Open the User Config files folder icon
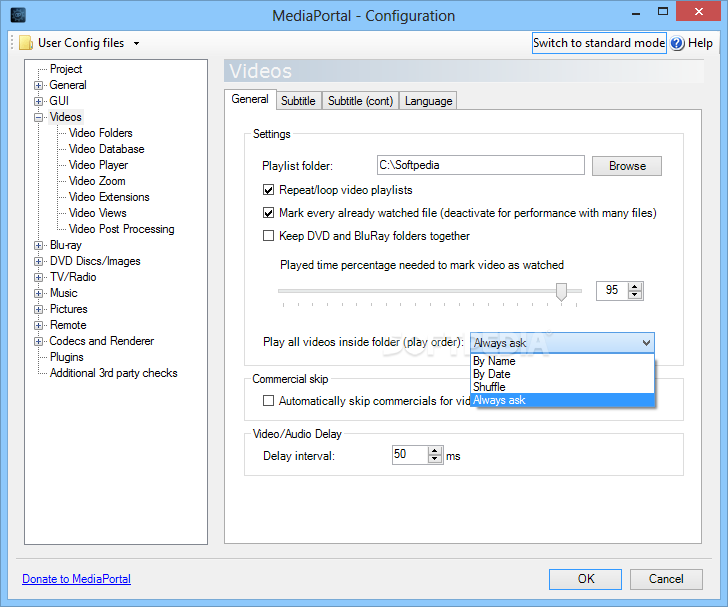This screenshot has width=728, height=607. (26, 43)
